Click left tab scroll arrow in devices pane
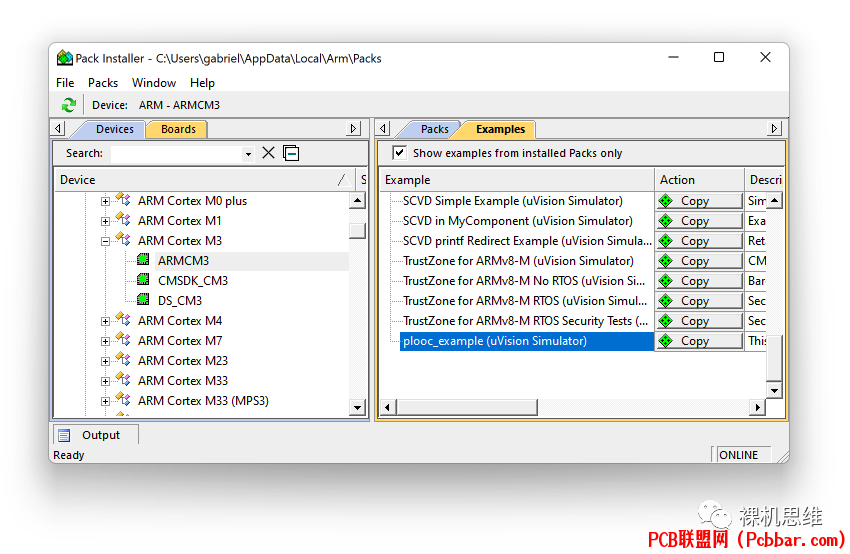 59,128
